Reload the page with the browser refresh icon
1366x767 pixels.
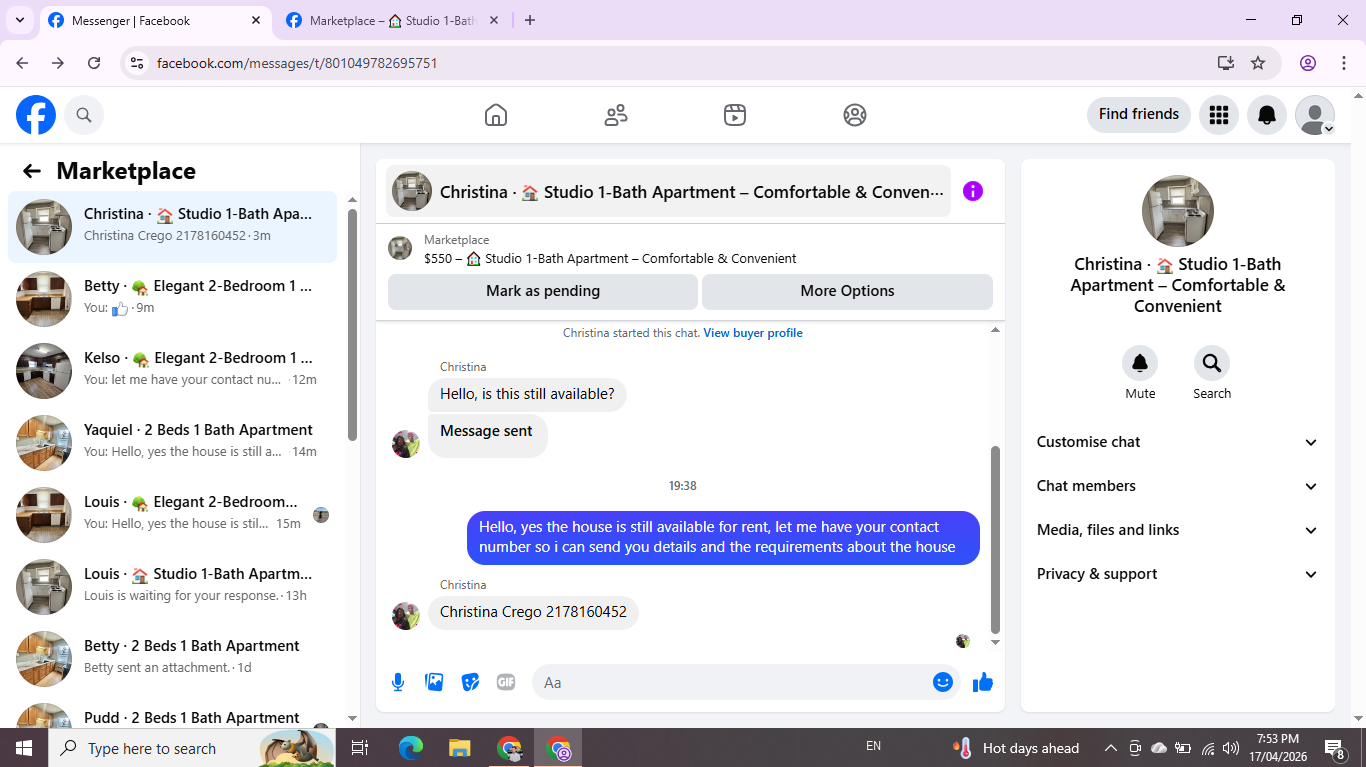[x=94, y=63]
